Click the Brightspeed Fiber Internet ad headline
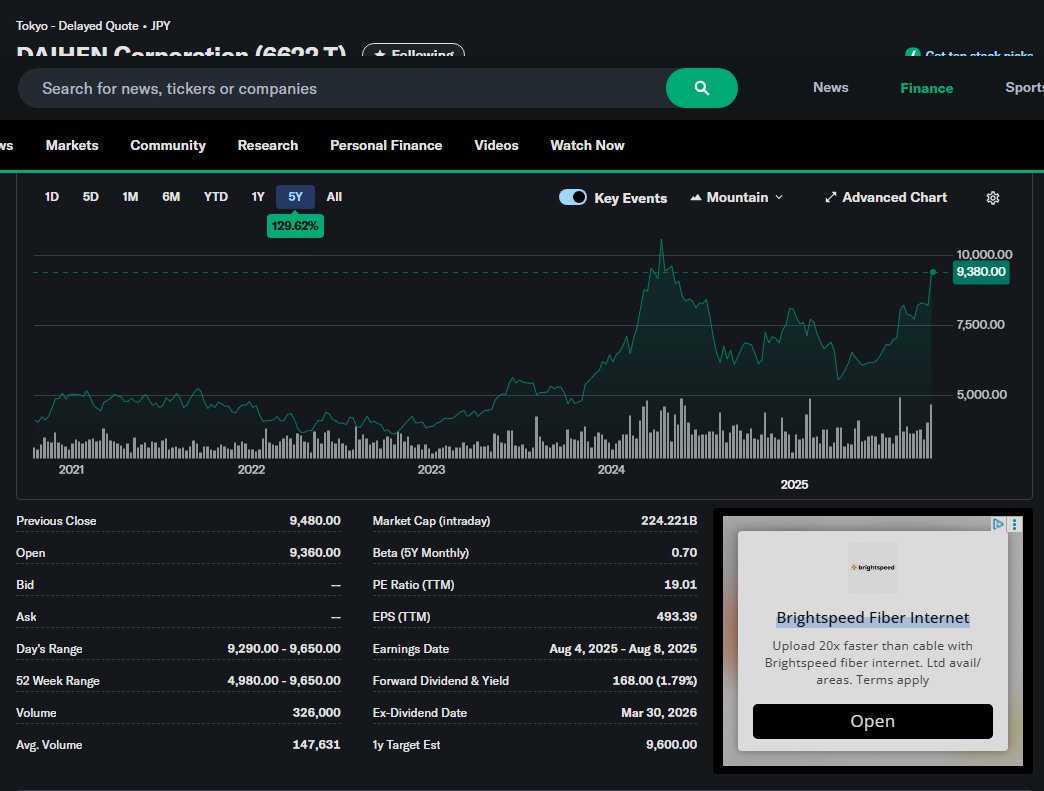Viewport: 1044px width, 791px height. coord(872,617)
